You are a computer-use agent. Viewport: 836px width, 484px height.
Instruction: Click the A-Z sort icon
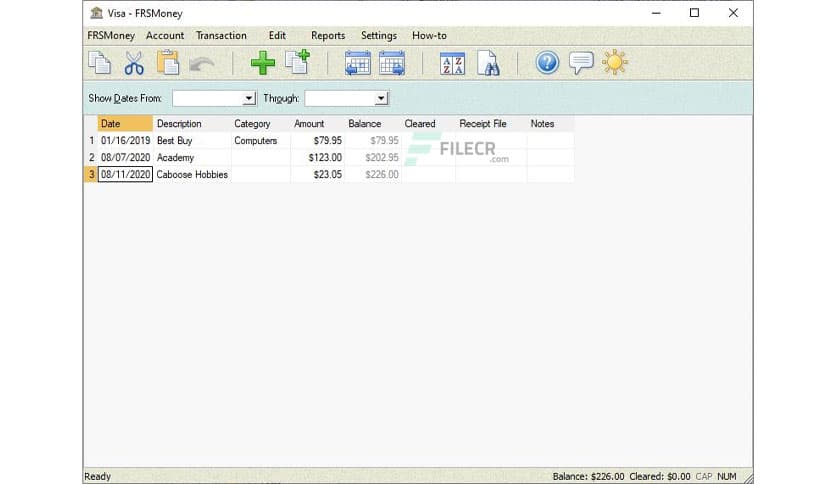(452, 63)
